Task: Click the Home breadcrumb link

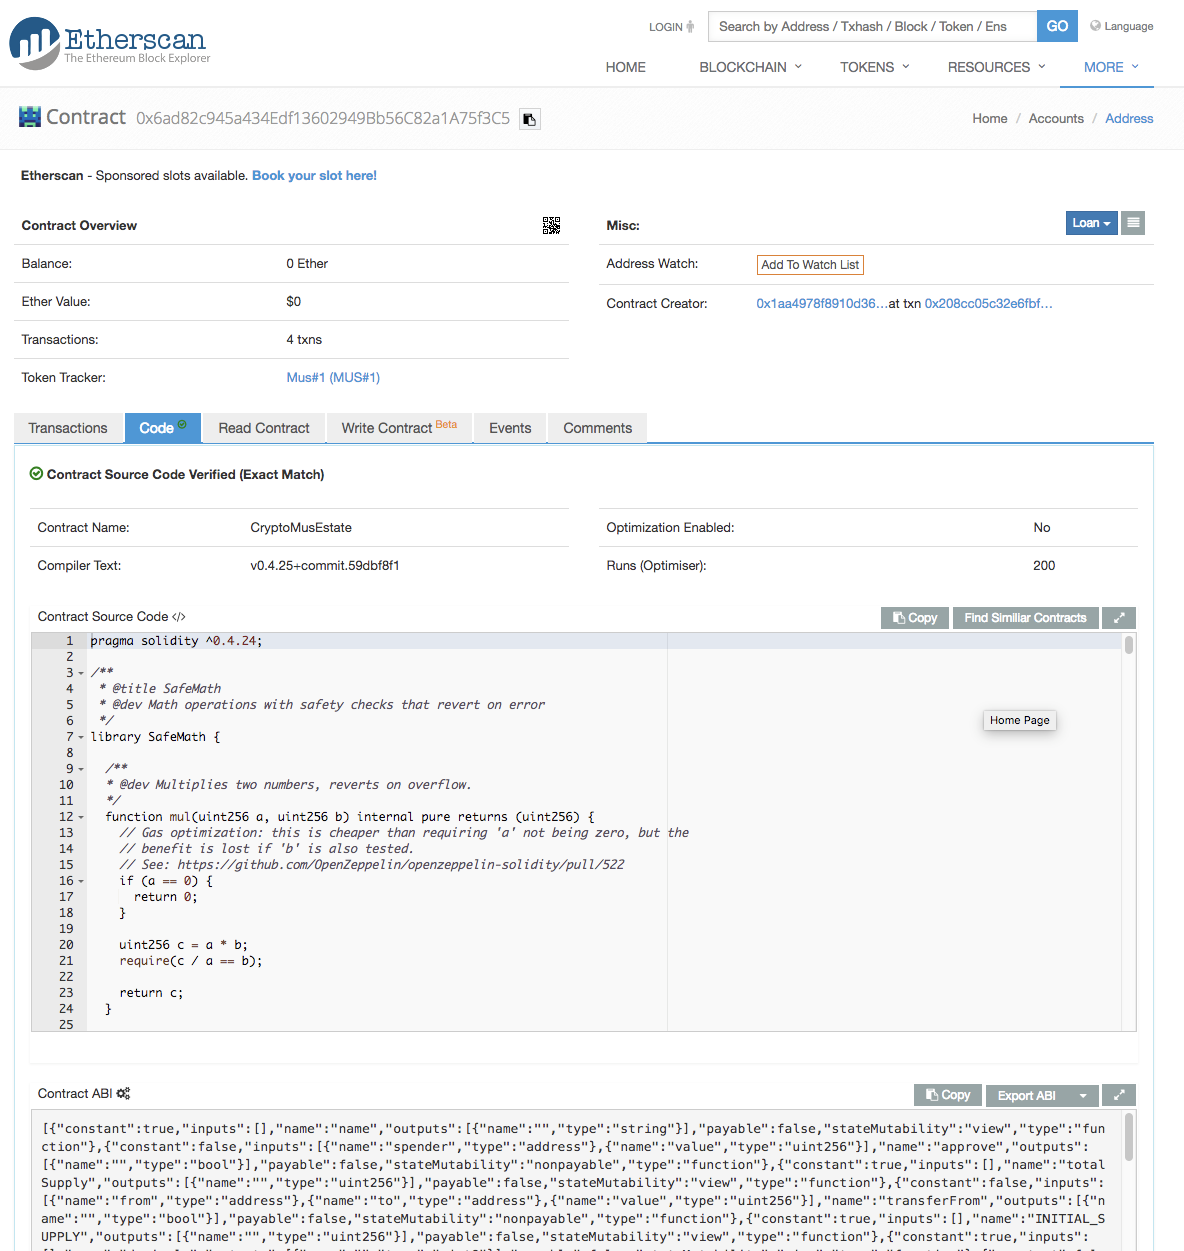Action: coord(990,118)
